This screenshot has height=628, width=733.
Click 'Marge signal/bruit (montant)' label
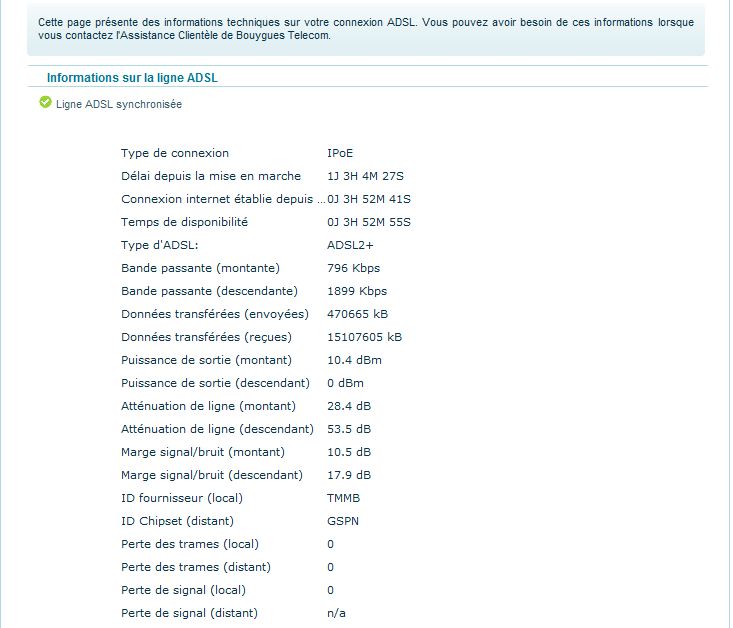point(203,452)
